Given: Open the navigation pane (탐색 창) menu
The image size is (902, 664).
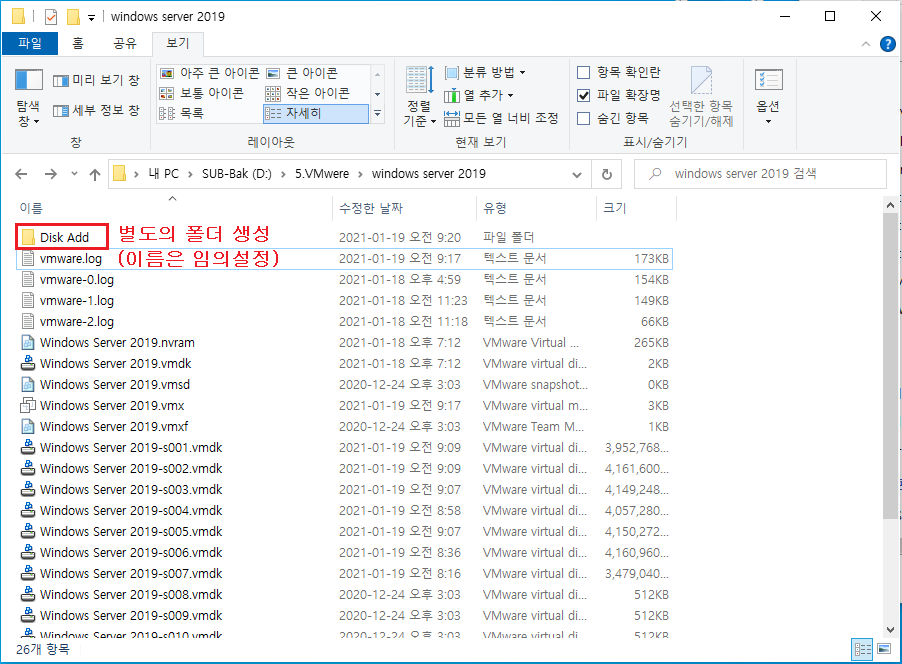Looking at the screenshot, I should pos(28,98).
